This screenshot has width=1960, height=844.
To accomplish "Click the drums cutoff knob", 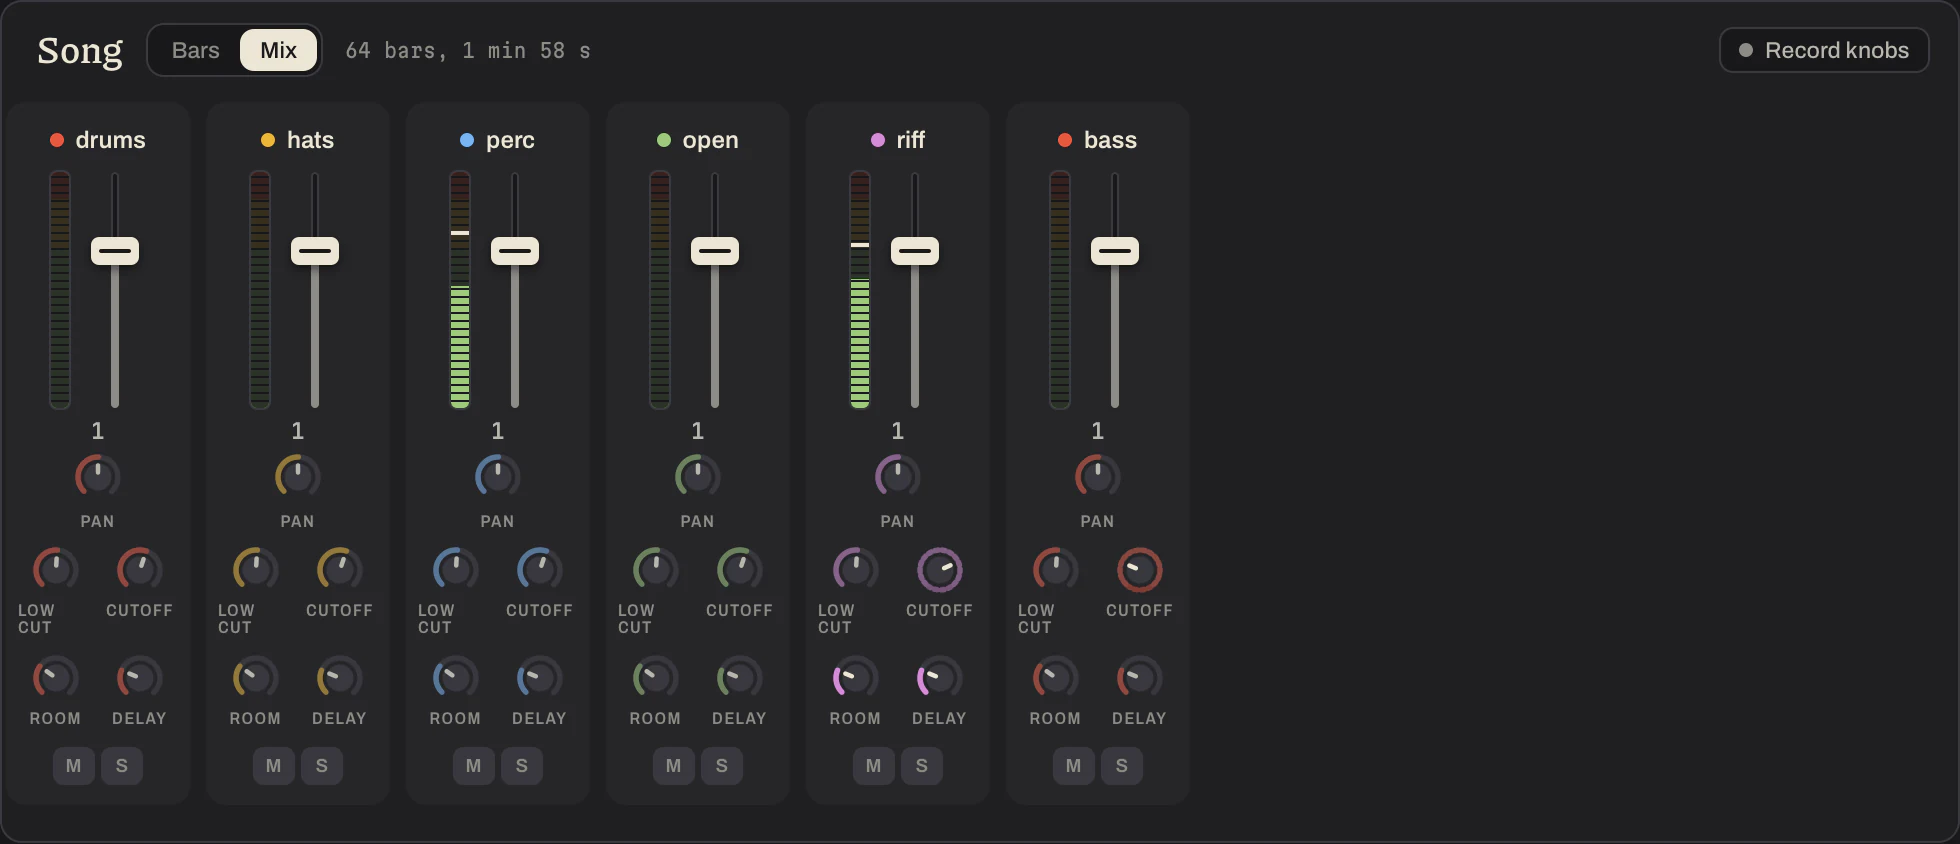I will (139, 570).
